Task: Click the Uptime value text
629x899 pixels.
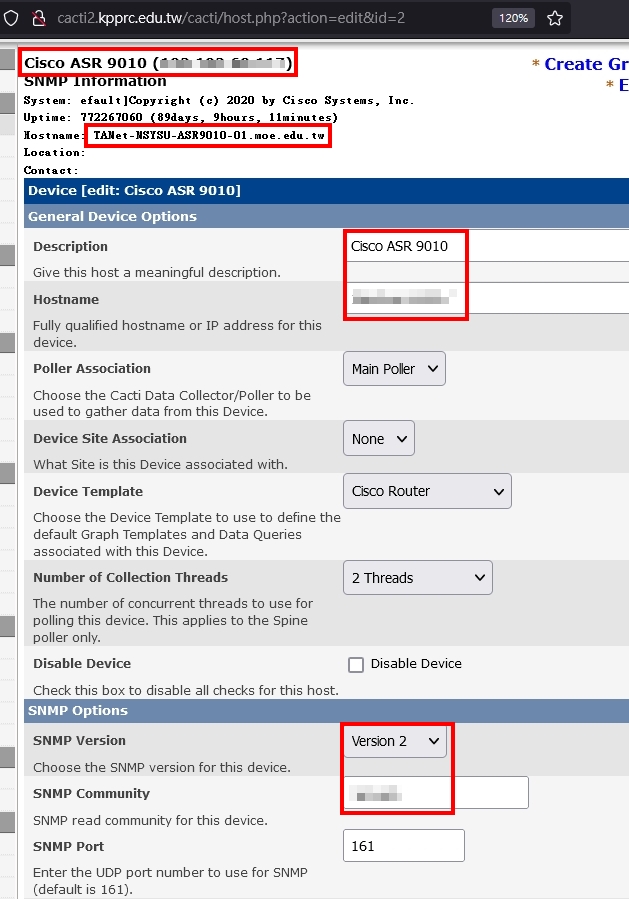Action: pos(209,118)
